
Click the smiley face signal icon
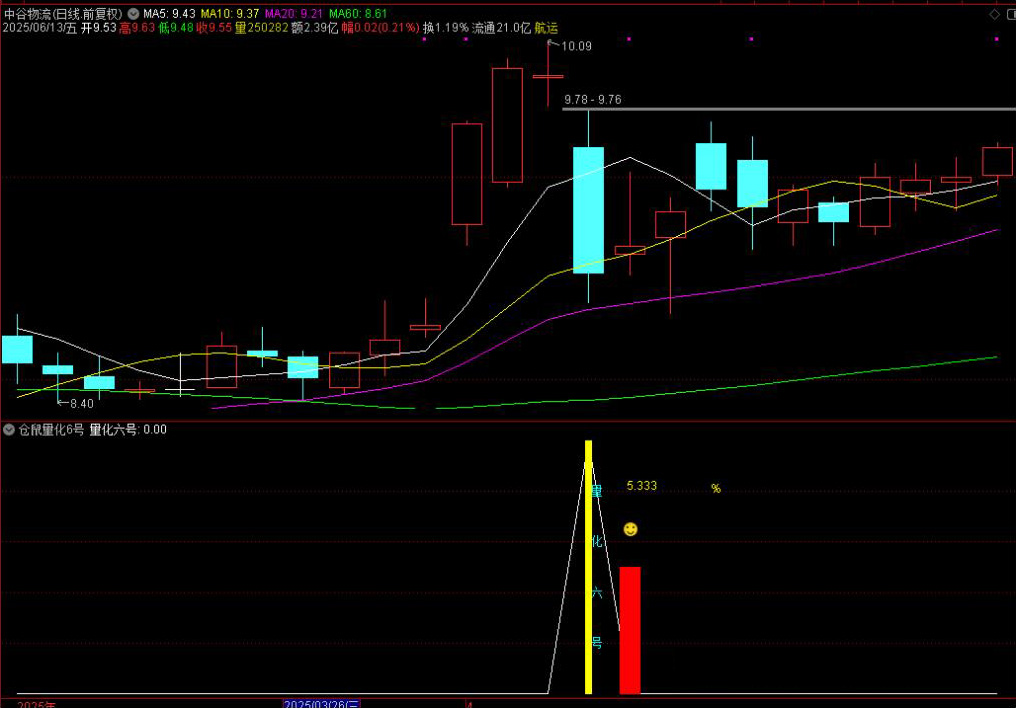click(x=630, y=529)
